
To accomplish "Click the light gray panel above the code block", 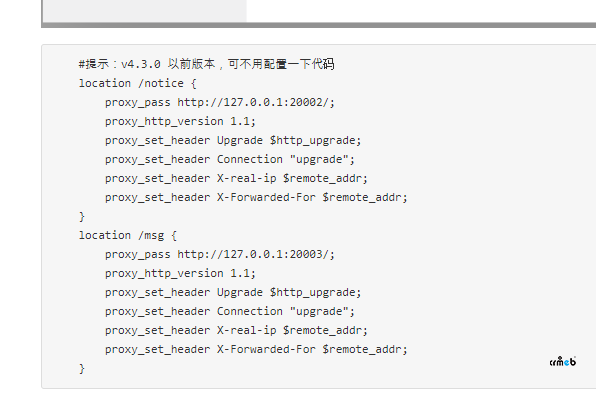I will tap(145, 11).
